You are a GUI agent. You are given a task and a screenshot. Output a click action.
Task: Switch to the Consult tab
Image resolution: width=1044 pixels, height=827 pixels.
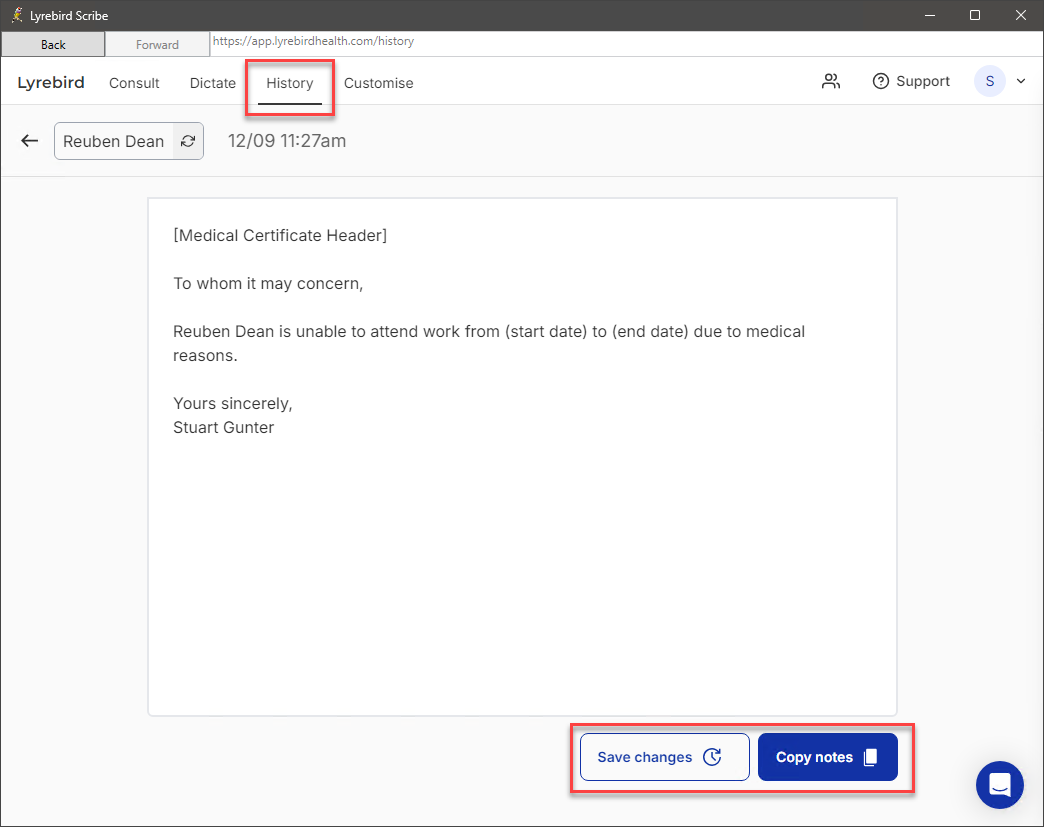tap(134, 83)
